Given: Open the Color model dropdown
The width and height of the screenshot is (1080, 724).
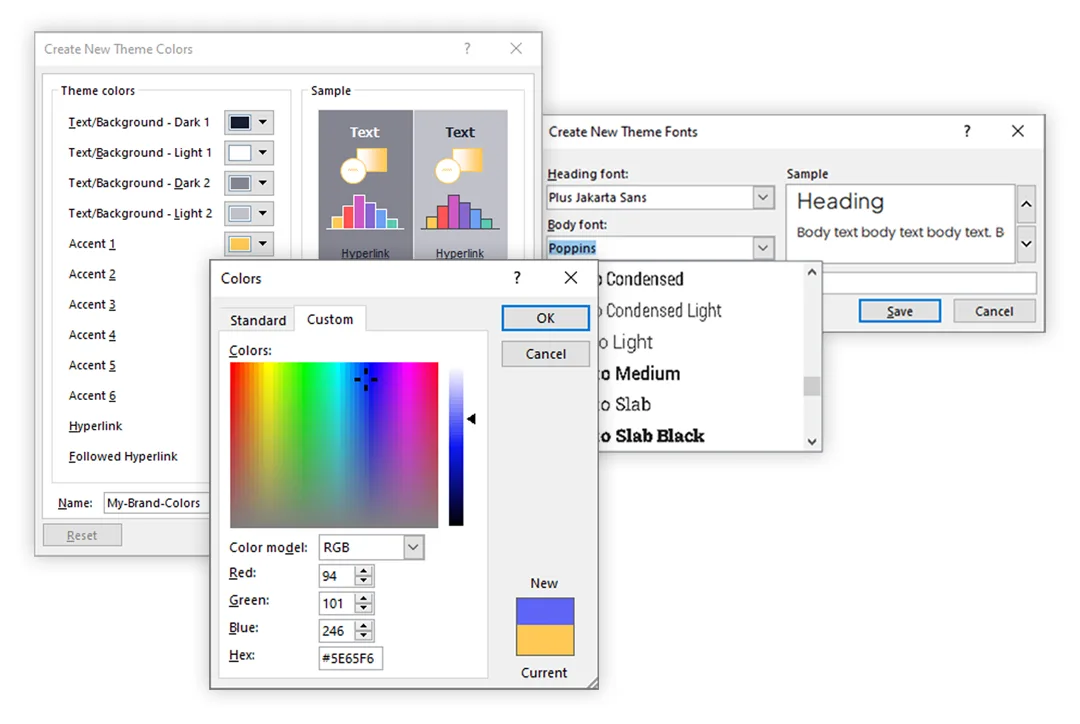Looking at the screenshot, I should (x=413, y=548).
